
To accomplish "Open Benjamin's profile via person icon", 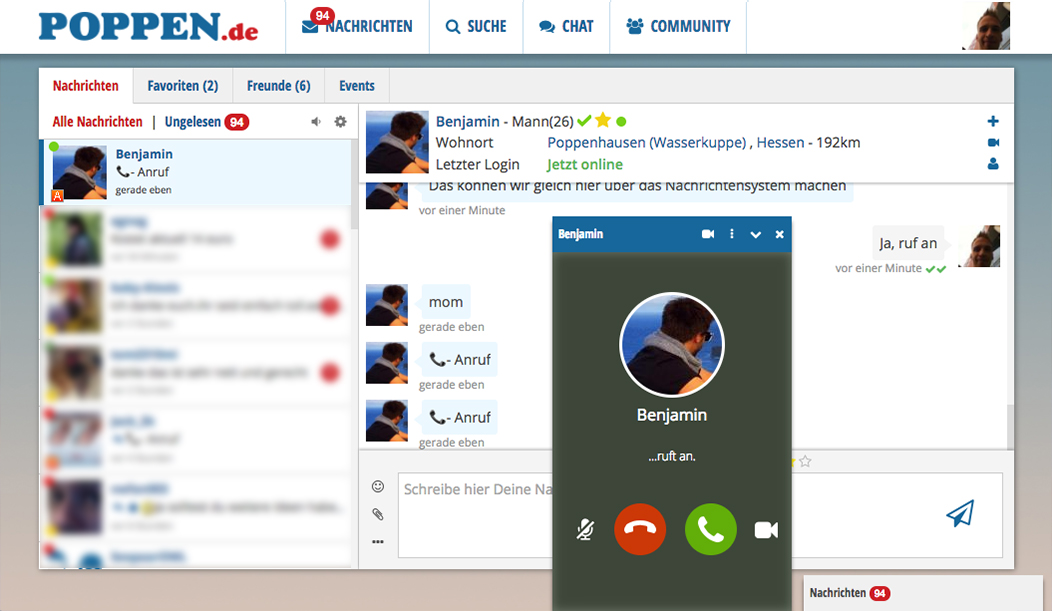I will 993,164.
